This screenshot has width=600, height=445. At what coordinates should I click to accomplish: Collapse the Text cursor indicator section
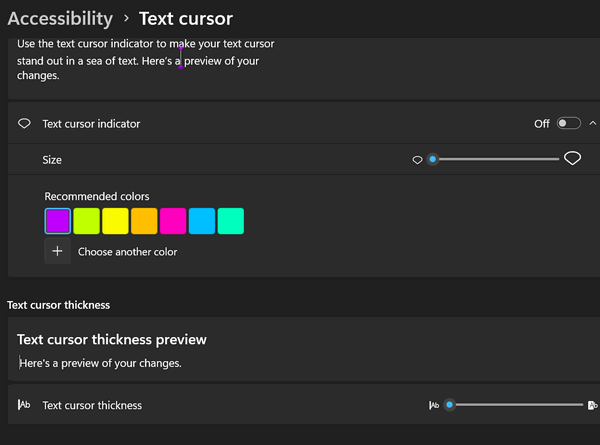pos(592,123)
